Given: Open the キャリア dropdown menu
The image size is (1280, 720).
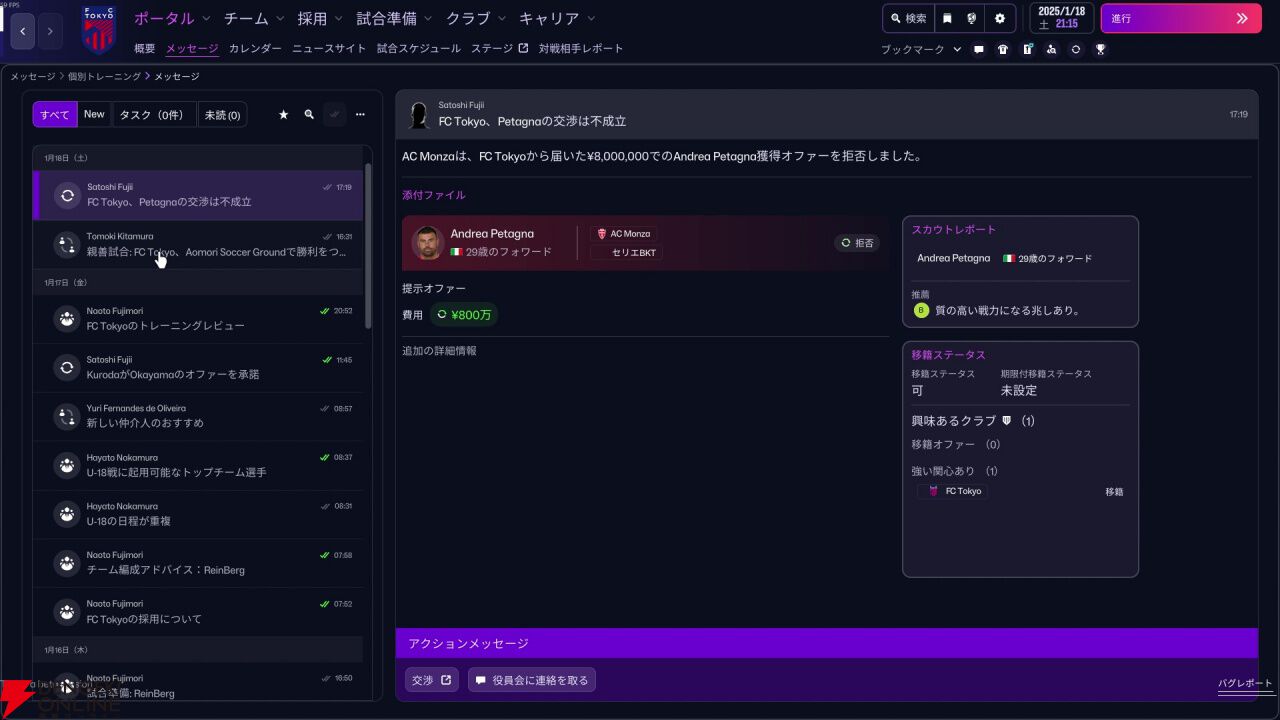Looking at the screenshot, I should (x=557, y=18).
